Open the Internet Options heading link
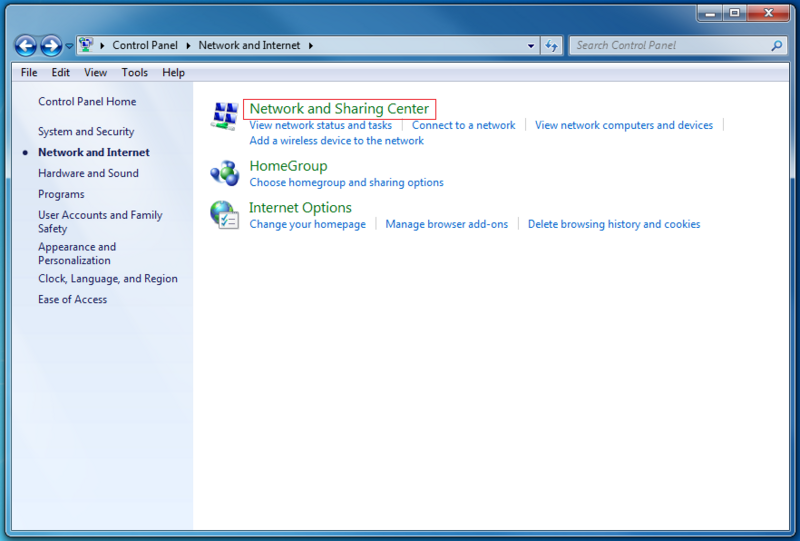800x541 pixels. tap(300, 208)
